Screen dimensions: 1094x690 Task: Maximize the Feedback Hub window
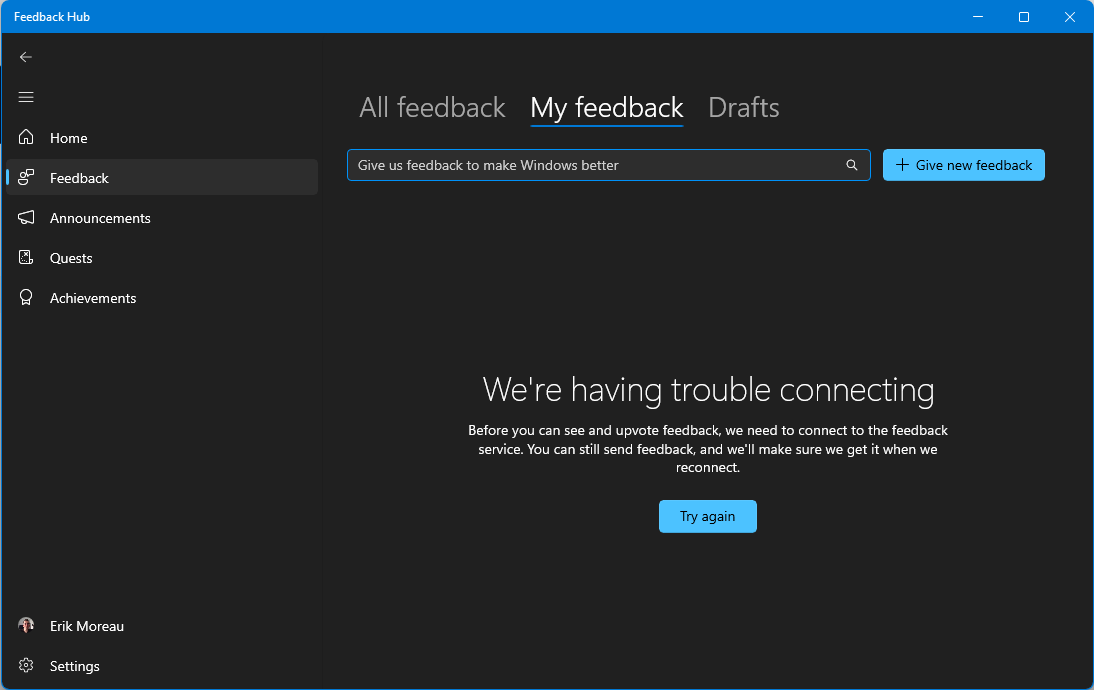point(1024,17)
